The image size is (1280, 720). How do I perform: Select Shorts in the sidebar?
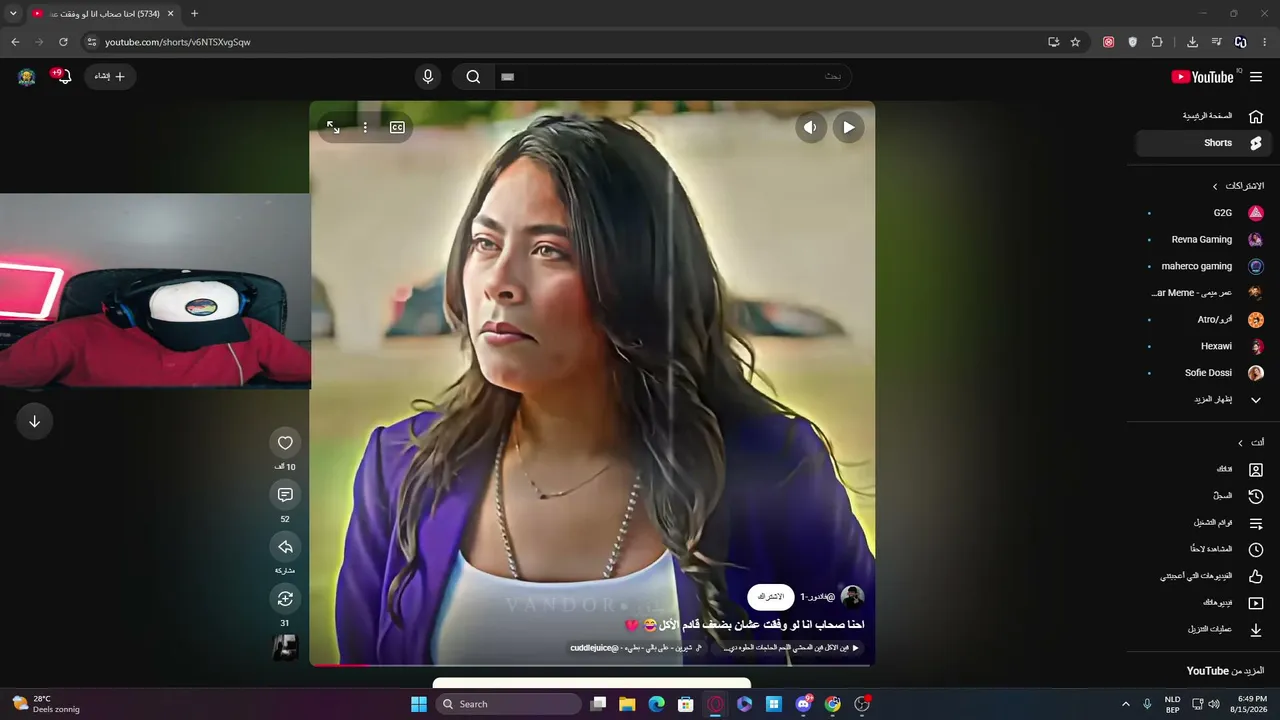pyautogui.click(x=1201, y=143)
